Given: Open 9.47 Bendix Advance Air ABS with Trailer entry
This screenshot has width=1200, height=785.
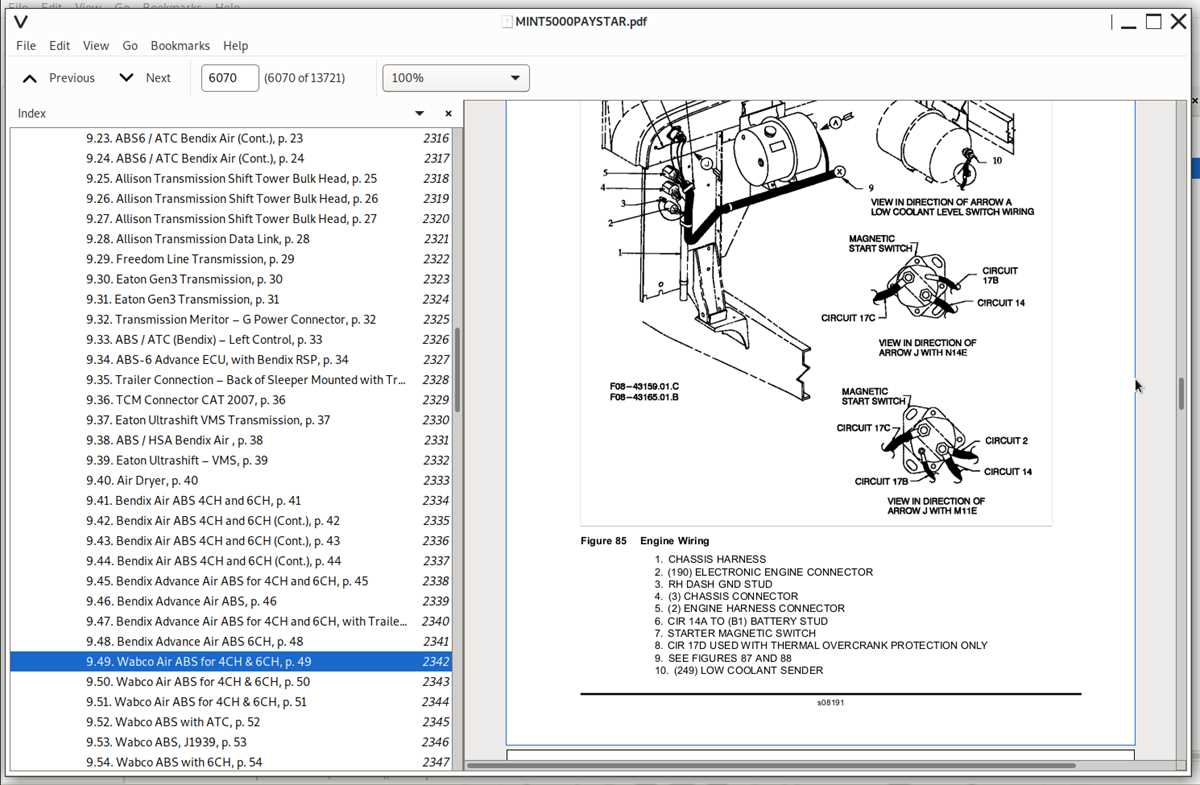Looking at the screenshot, I should click(231, 621).
